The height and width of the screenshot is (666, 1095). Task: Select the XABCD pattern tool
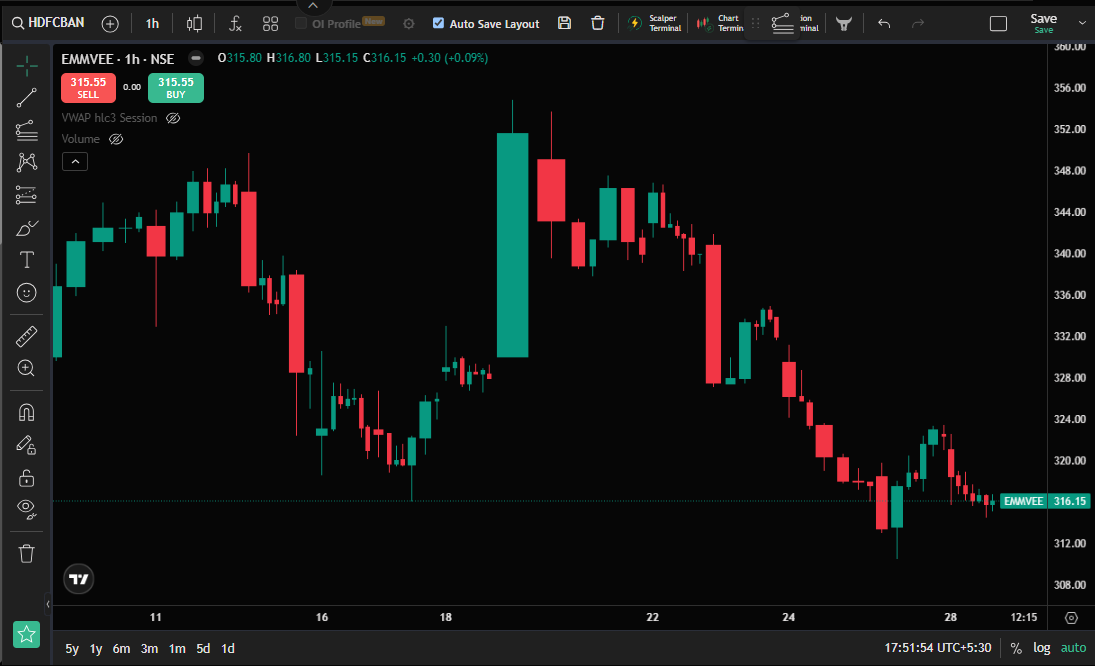click(x=27, y=162)
